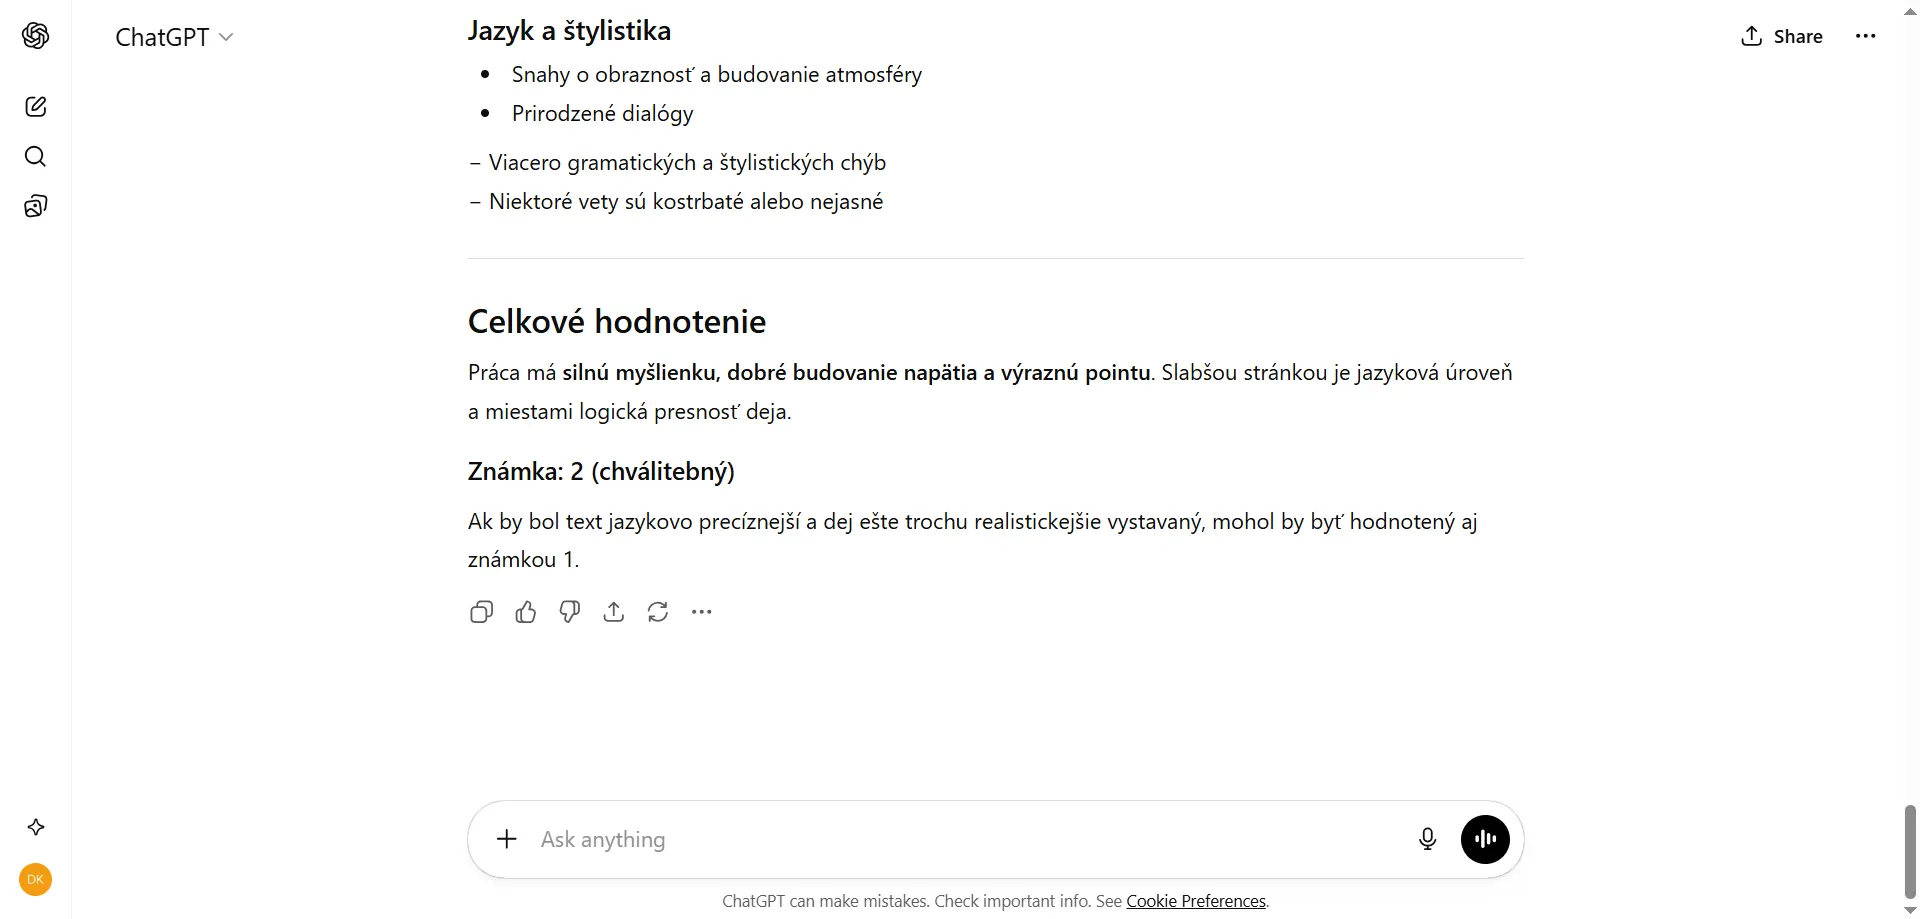Open conversation options three-dot menu
This screenshot has width=1920, height=919.
pyautogui.click(x=1866, y=36)
